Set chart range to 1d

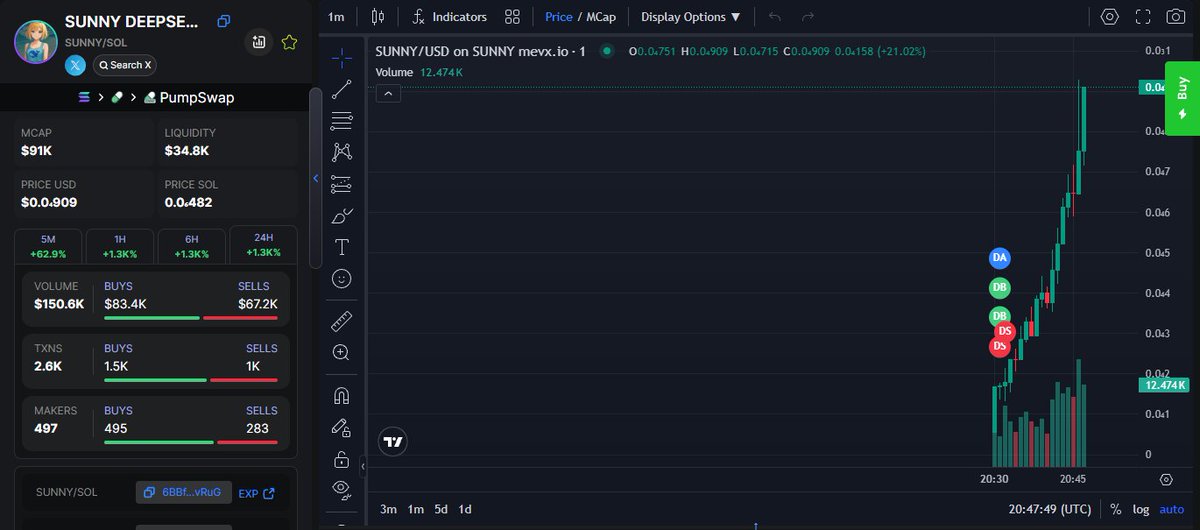[x=465, y=509]
